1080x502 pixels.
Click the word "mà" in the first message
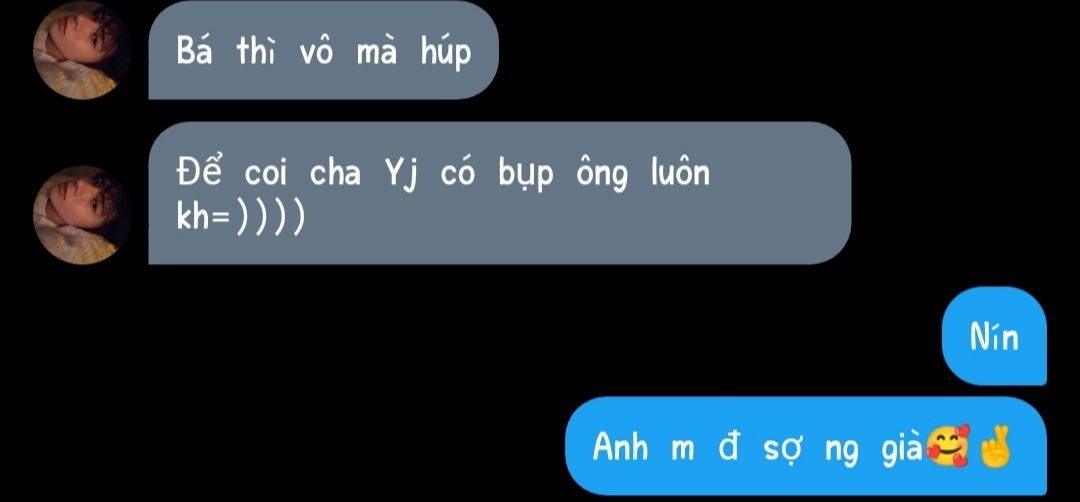pyautogui.click(x=377, y=51)
